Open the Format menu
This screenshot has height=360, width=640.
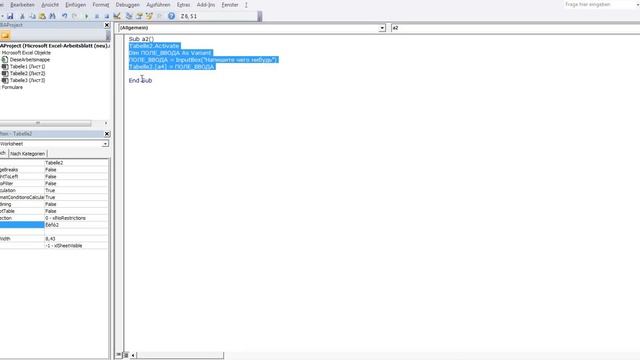101,5
